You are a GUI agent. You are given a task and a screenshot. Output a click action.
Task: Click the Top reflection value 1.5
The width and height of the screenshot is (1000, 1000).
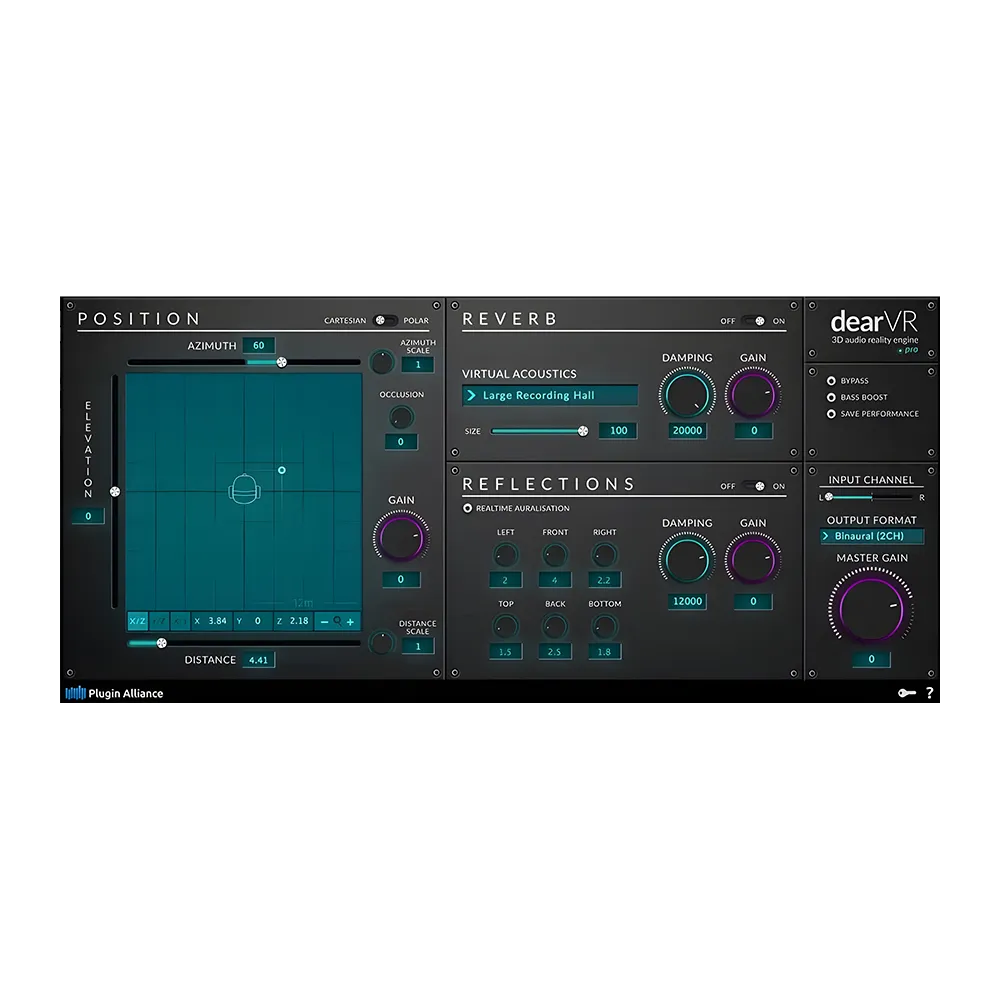pyautogui.click(x=506, y=652)
